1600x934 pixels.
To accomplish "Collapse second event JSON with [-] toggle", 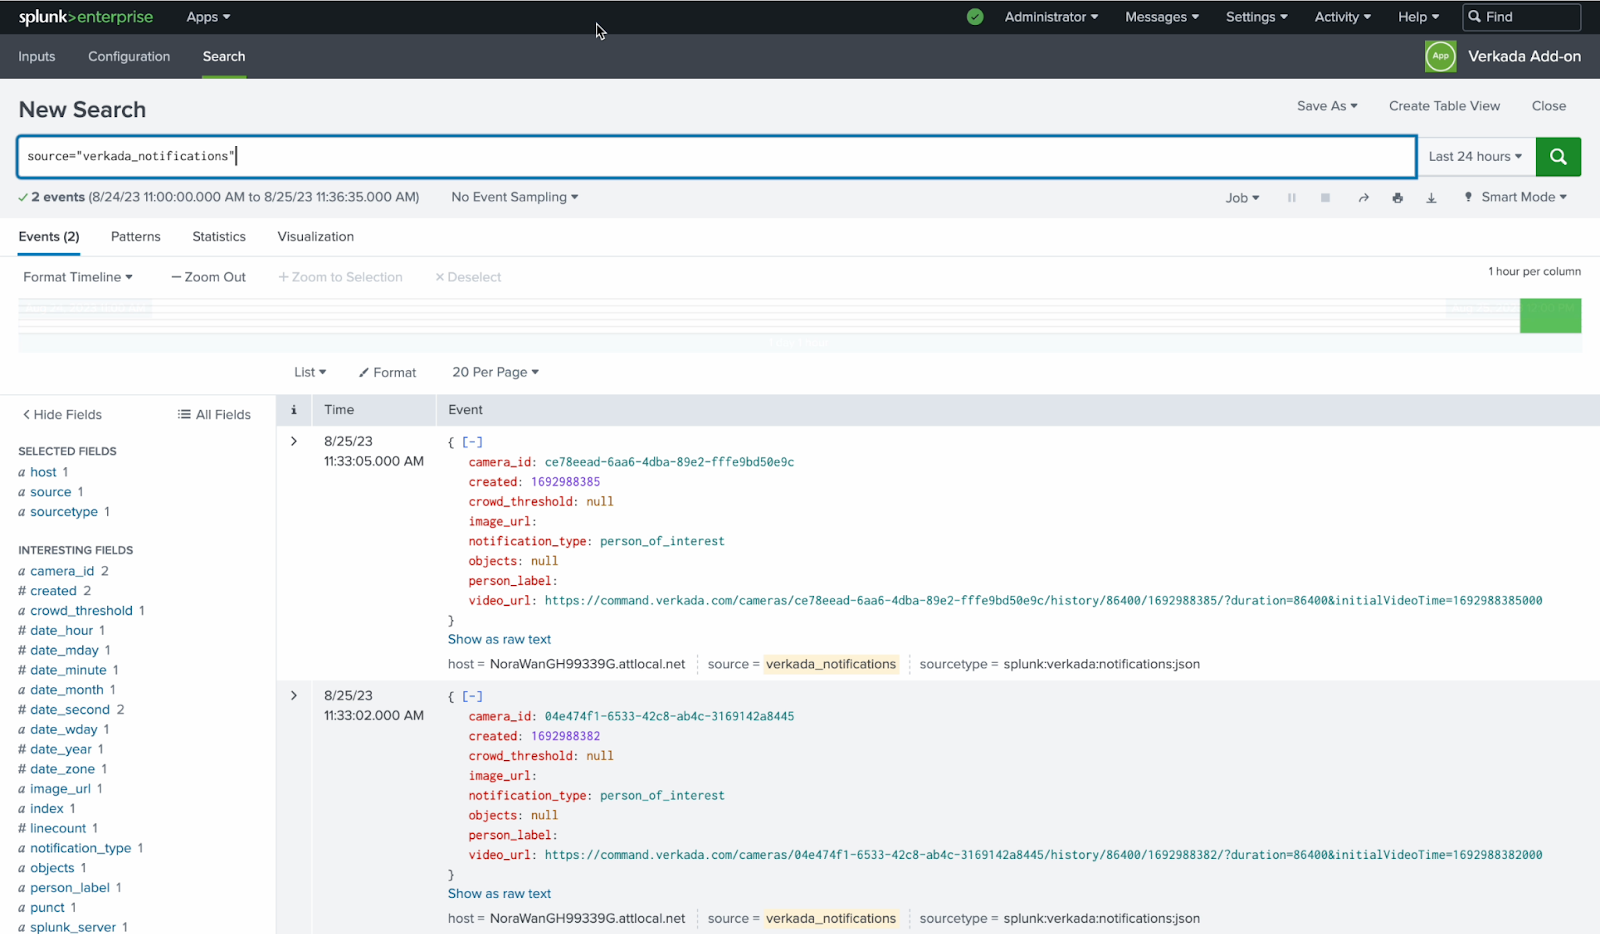I will 472,696.
